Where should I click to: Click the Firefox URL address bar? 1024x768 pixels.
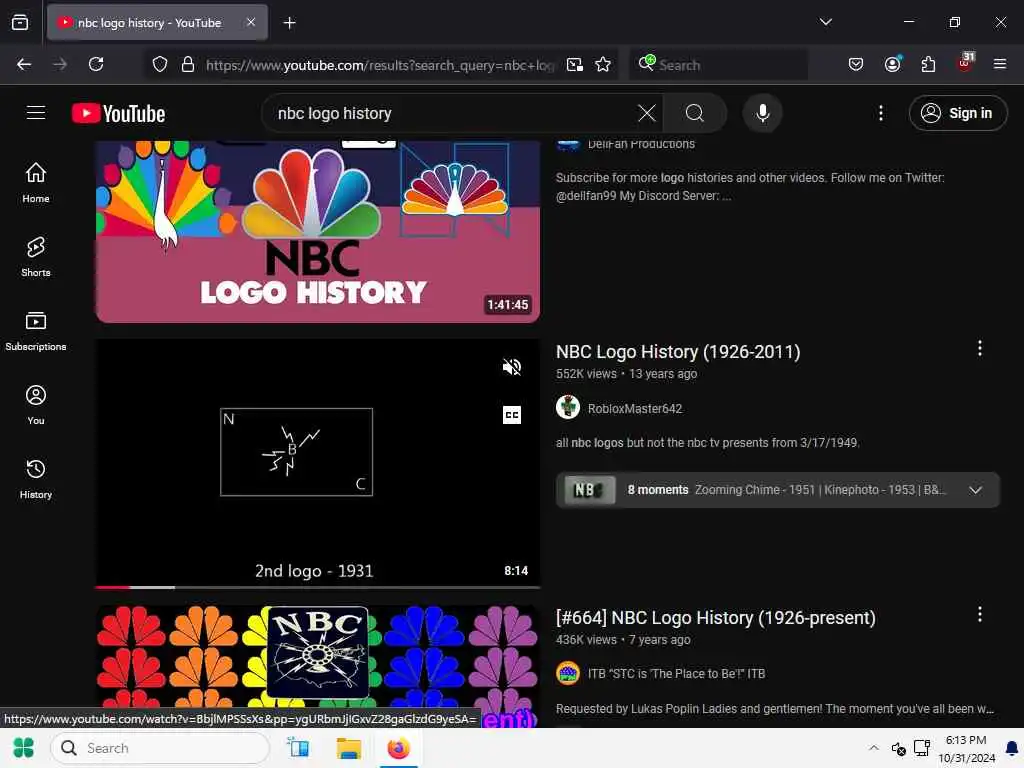(x=380, y=65)
